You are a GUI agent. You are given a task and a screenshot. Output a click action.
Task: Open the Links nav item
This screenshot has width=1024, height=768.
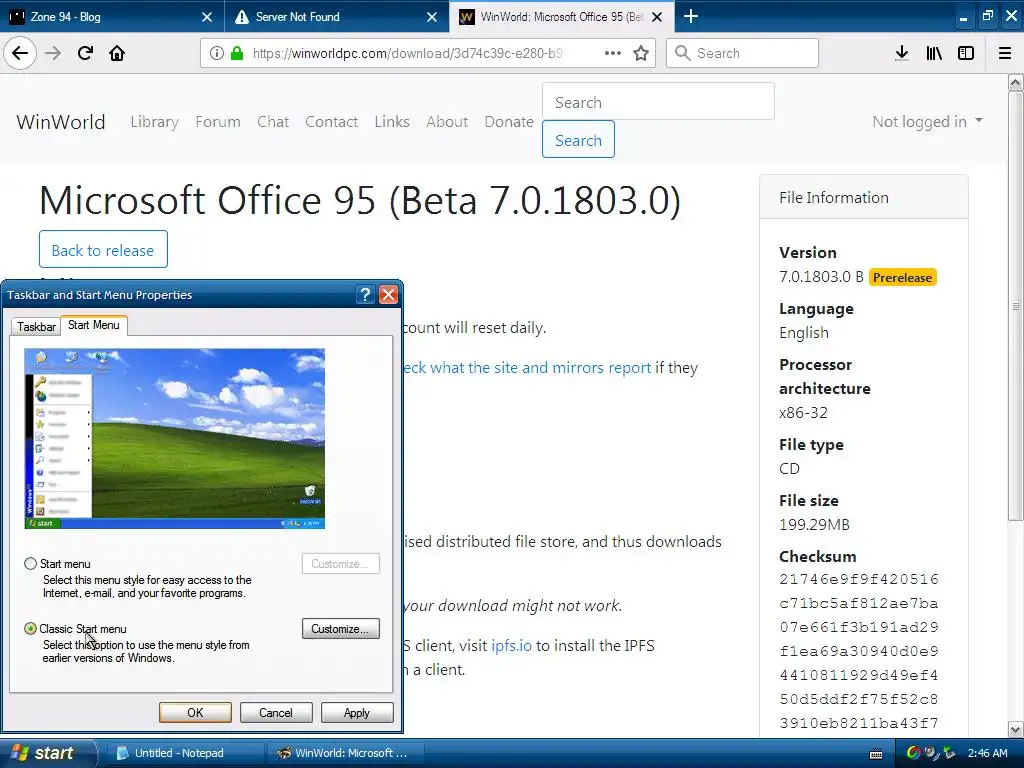tap(392, 121)
